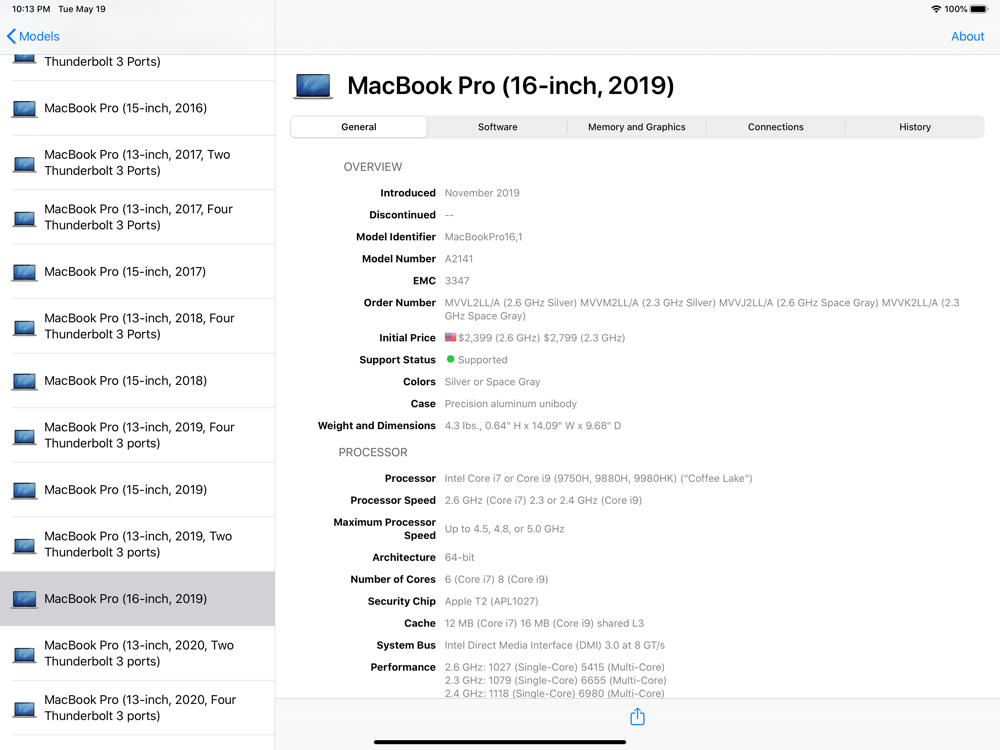The width and height of the screenshot is (1000, 750).
Task: Click the green Supported status dot
Action: (450, 359)
